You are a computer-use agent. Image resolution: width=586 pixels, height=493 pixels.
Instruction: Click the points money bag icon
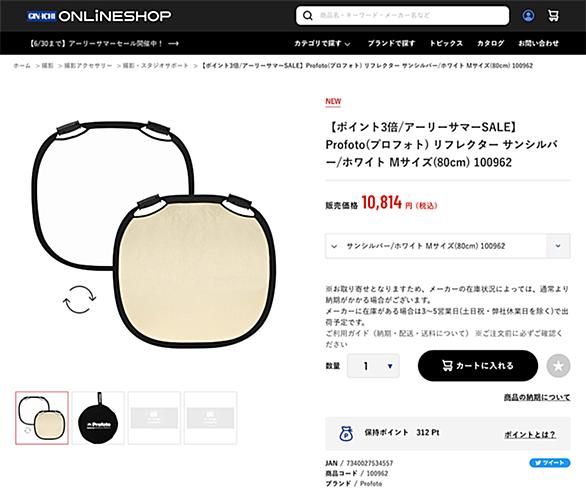(x=346, y=434)
